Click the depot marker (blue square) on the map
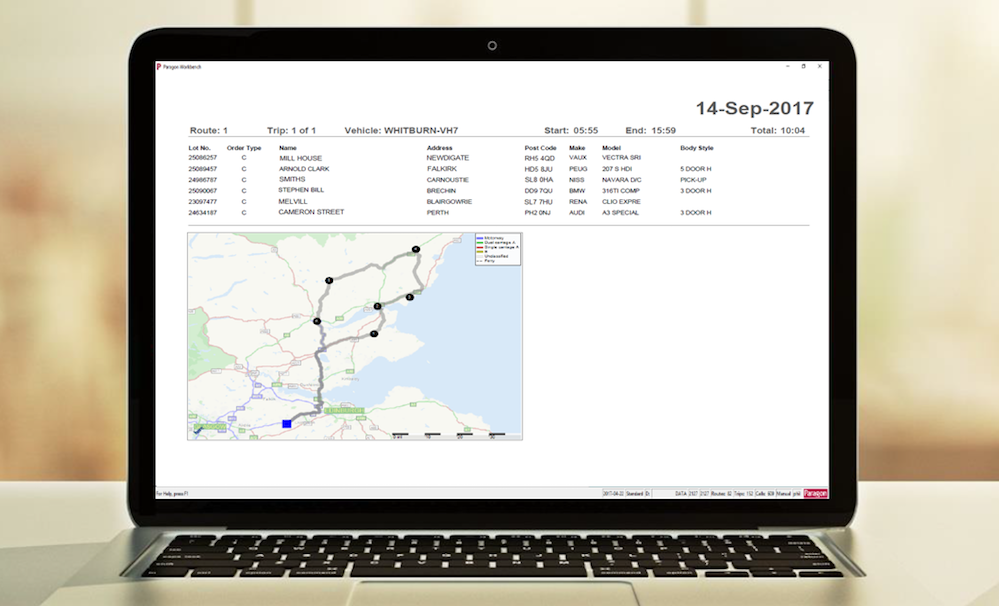 pyautogui.click(x=285, y=422)
